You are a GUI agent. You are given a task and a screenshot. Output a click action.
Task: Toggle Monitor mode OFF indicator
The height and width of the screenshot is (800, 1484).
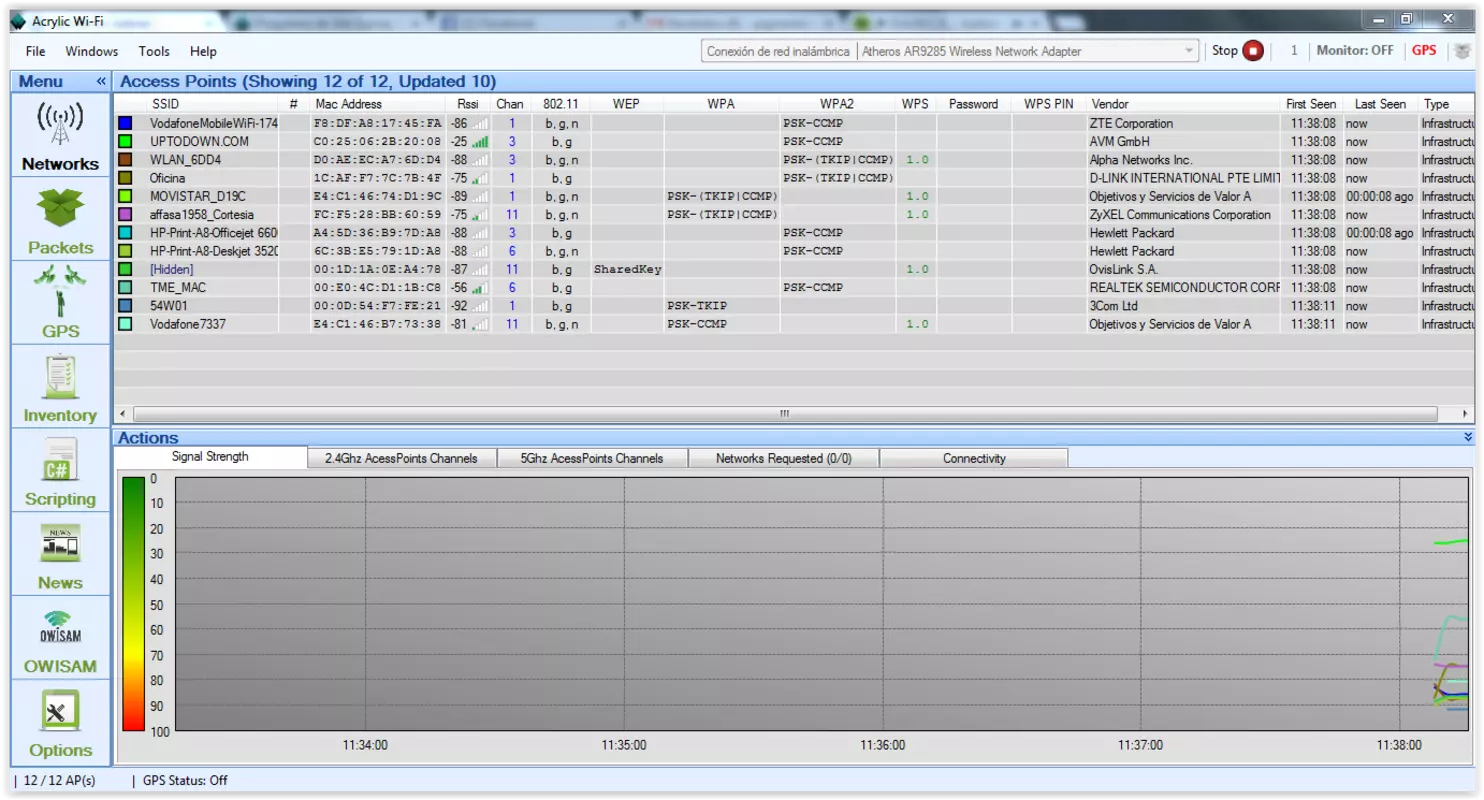[1355, 51]
